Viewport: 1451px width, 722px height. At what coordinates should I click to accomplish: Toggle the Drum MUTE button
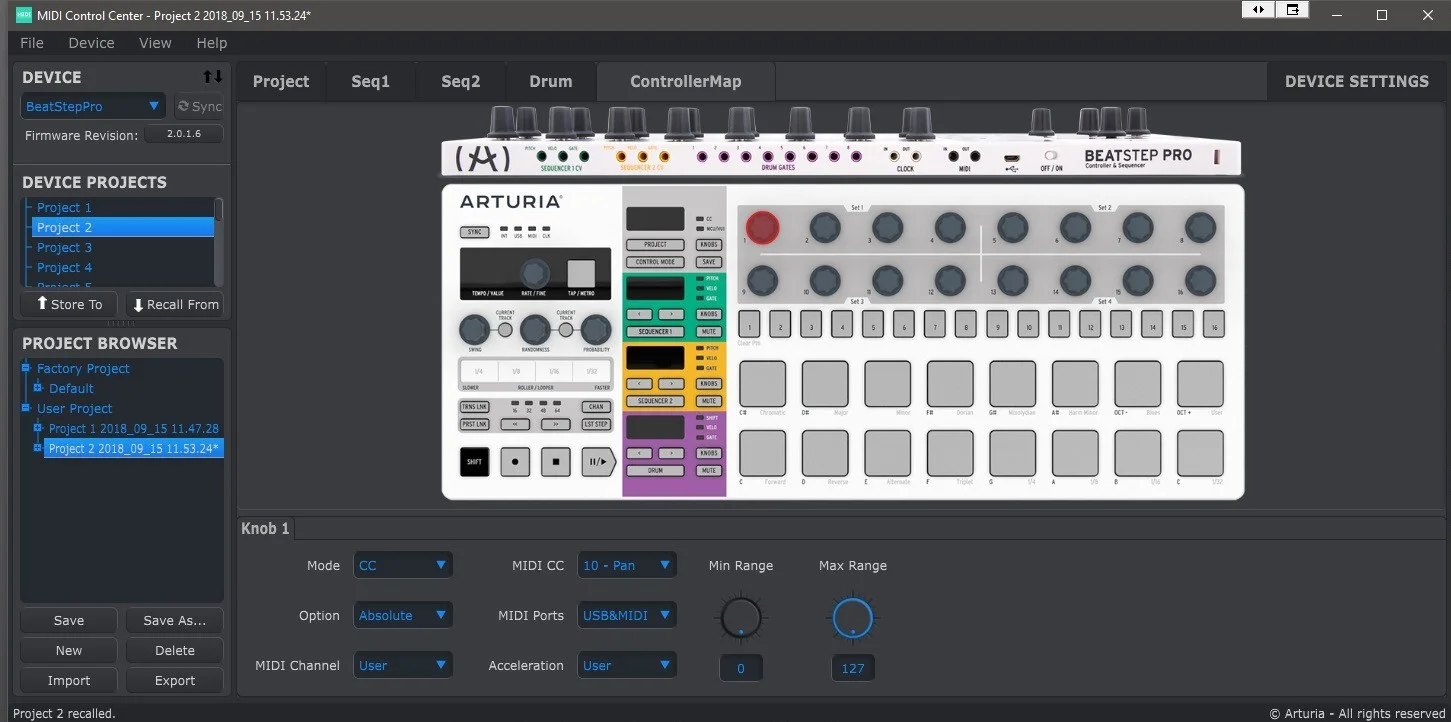point(709,470)
